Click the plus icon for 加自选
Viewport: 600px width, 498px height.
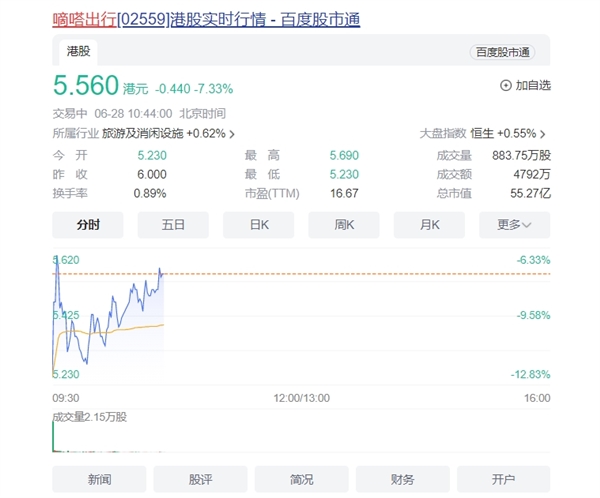pyautogui.click(x=505, y=86)
